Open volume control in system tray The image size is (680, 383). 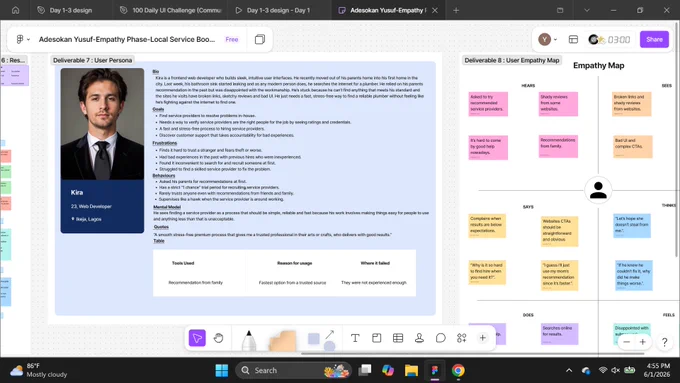click(615, 370)
